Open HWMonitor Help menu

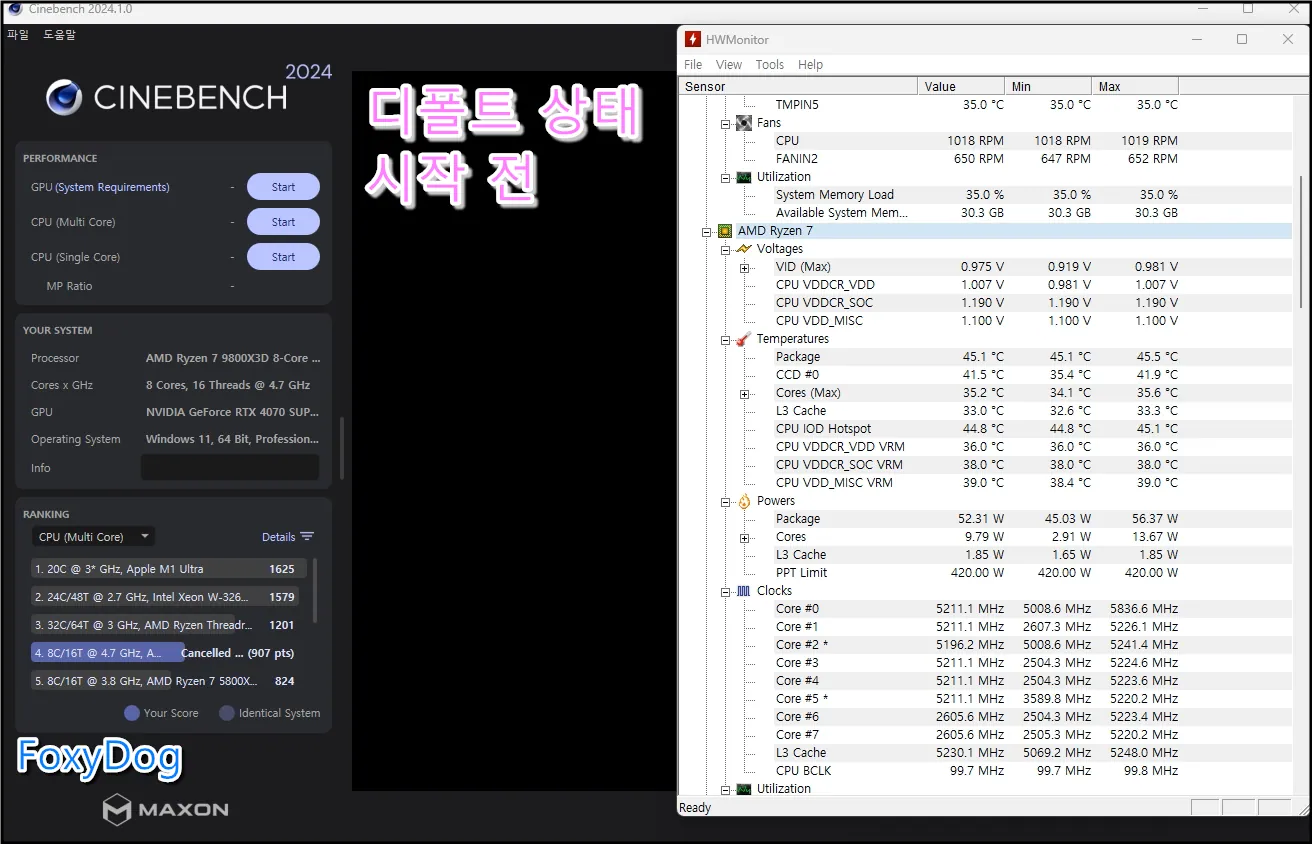pos(811,65)
